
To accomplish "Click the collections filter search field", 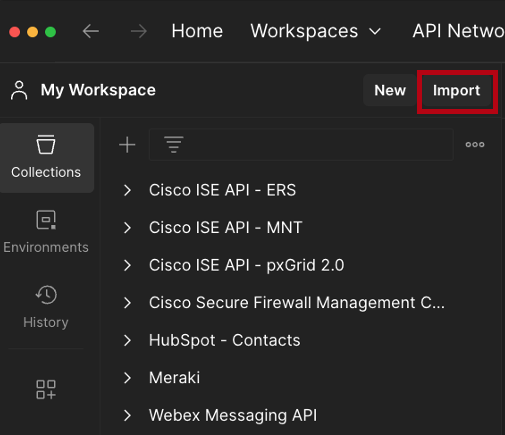I will click(x=301, y=145).
